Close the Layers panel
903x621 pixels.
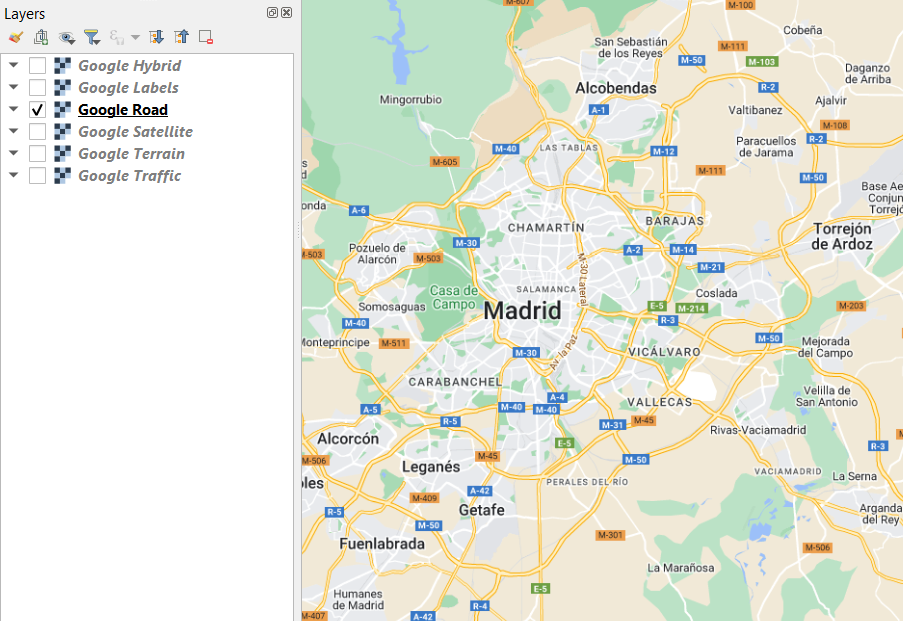pos(286,13)
